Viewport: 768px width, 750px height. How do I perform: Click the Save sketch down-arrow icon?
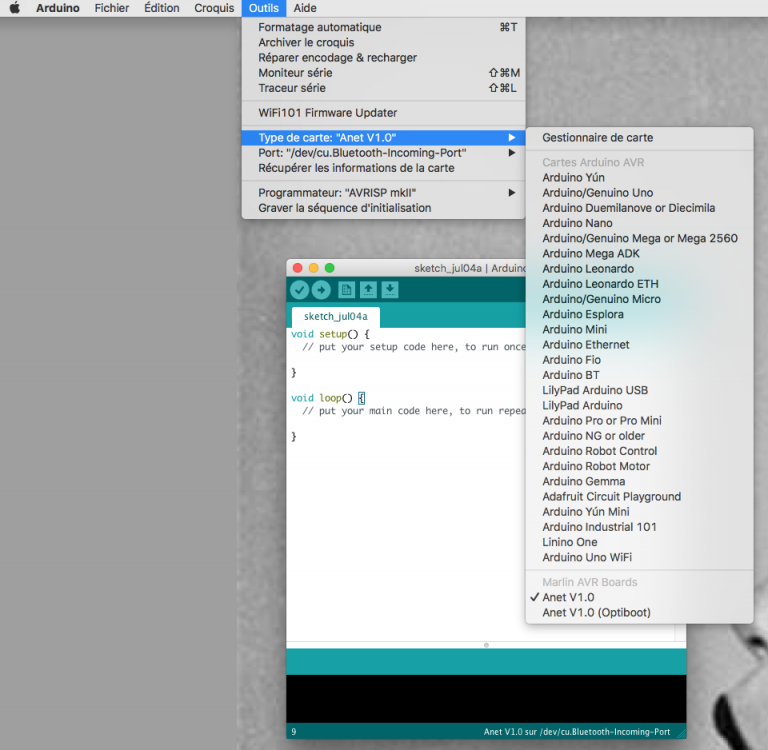(x=390, y=290)
